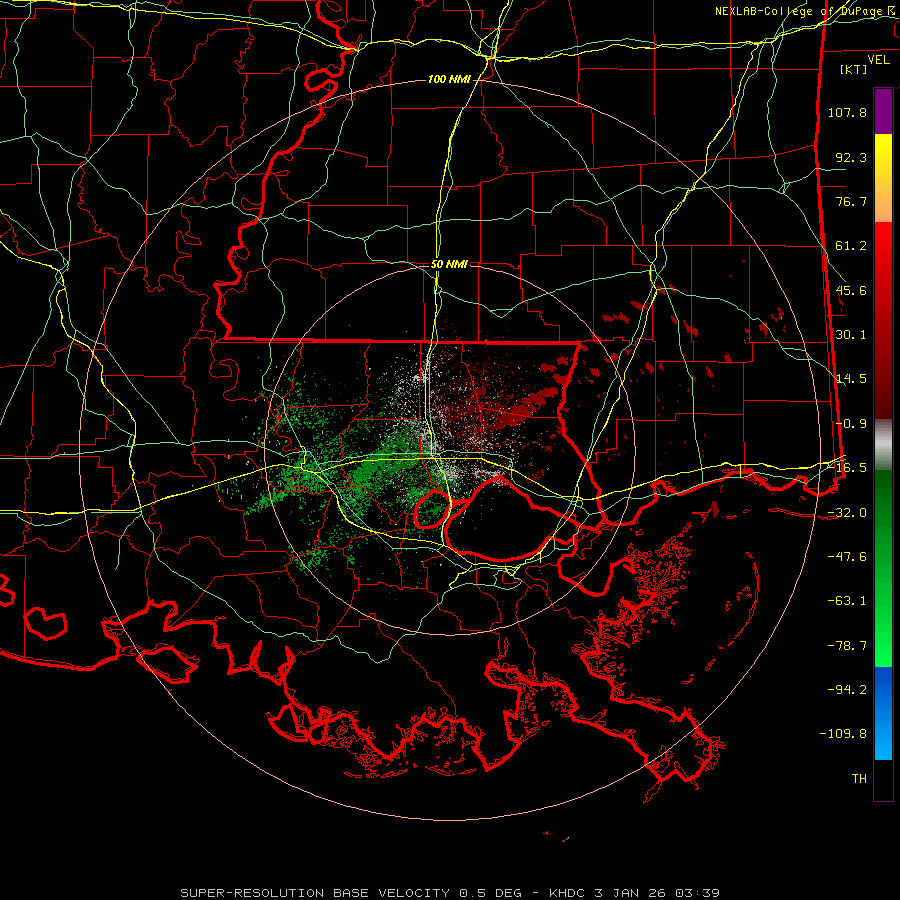Click the -94.2 velocity scale value
The image size is (900, 900).
point(847,690)
